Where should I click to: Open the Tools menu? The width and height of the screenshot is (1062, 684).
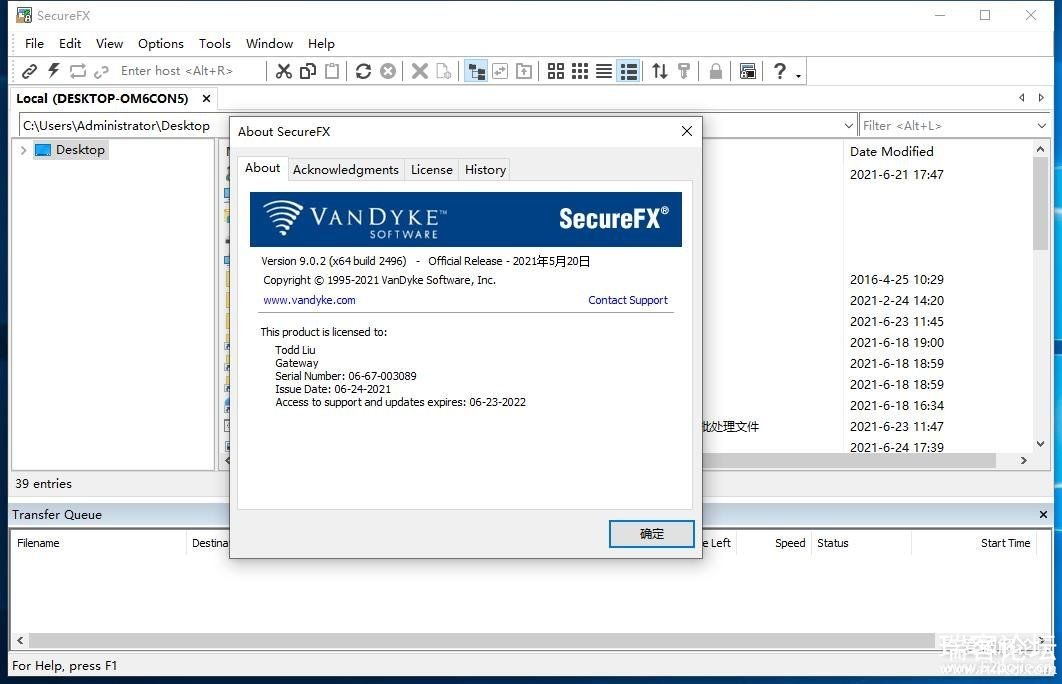215,43
